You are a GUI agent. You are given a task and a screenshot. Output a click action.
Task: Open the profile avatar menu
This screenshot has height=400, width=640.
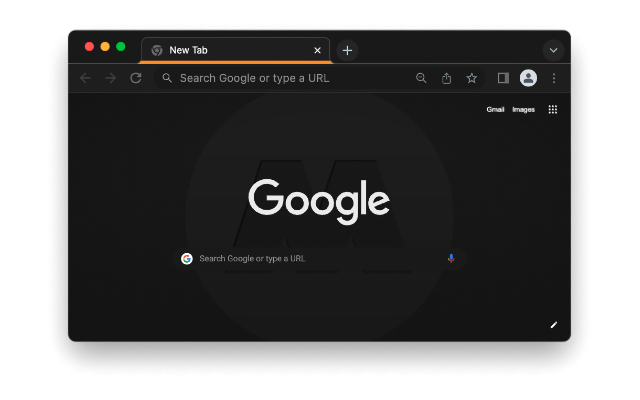[528, 78]
